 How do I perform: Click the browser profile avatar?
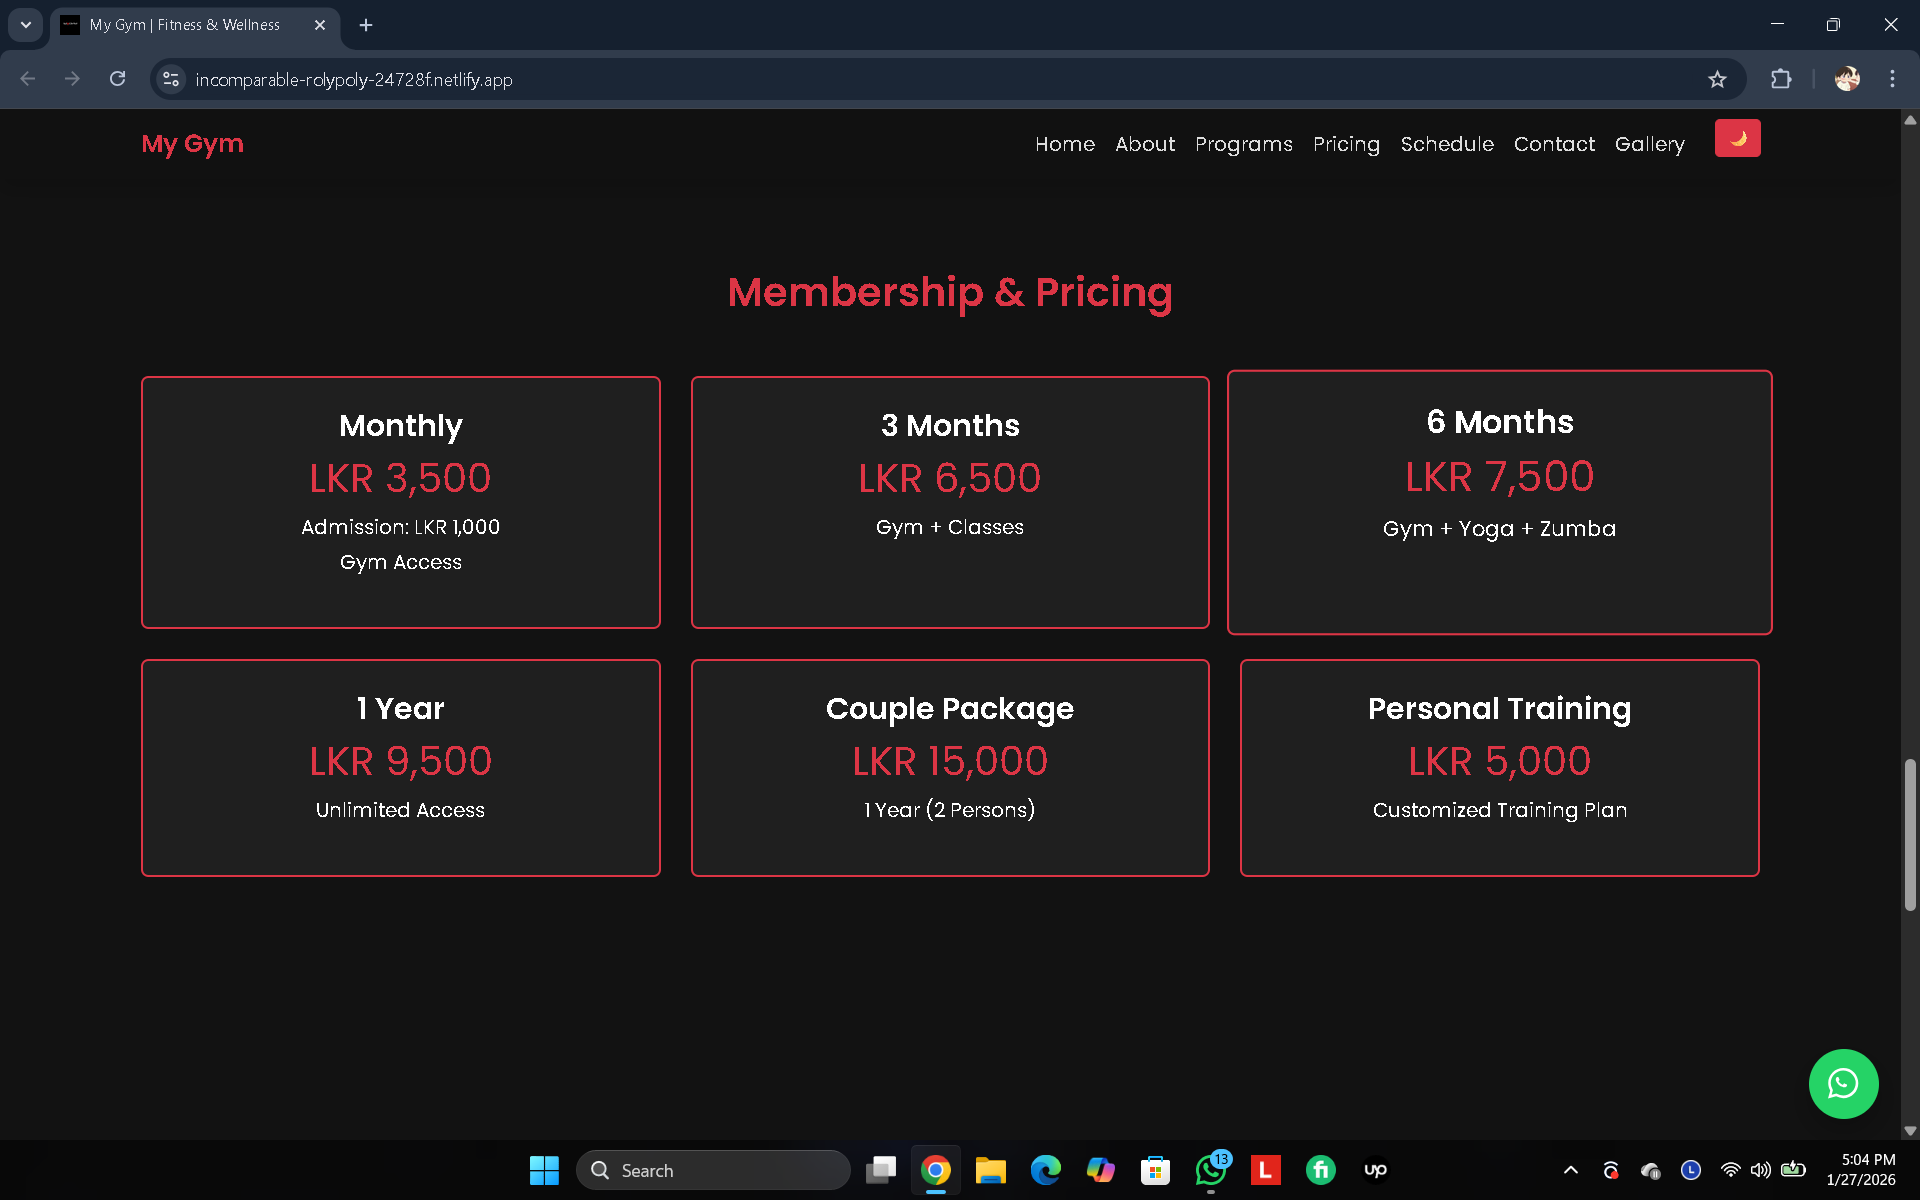coord(1848,79)
